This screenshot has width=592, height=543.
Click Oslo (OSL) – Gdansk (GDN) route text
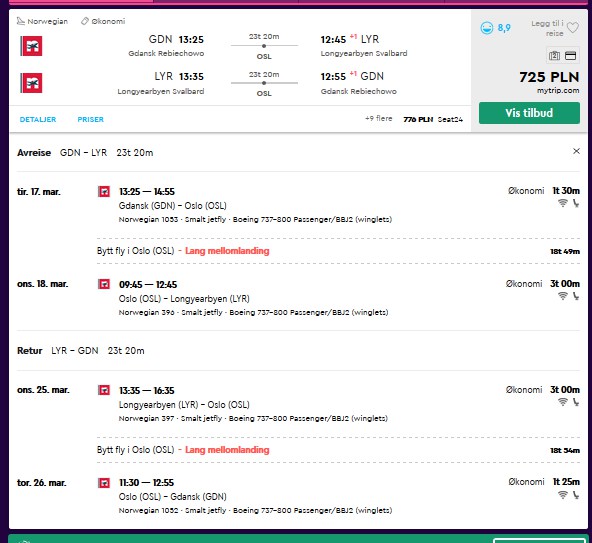point(173,497)
